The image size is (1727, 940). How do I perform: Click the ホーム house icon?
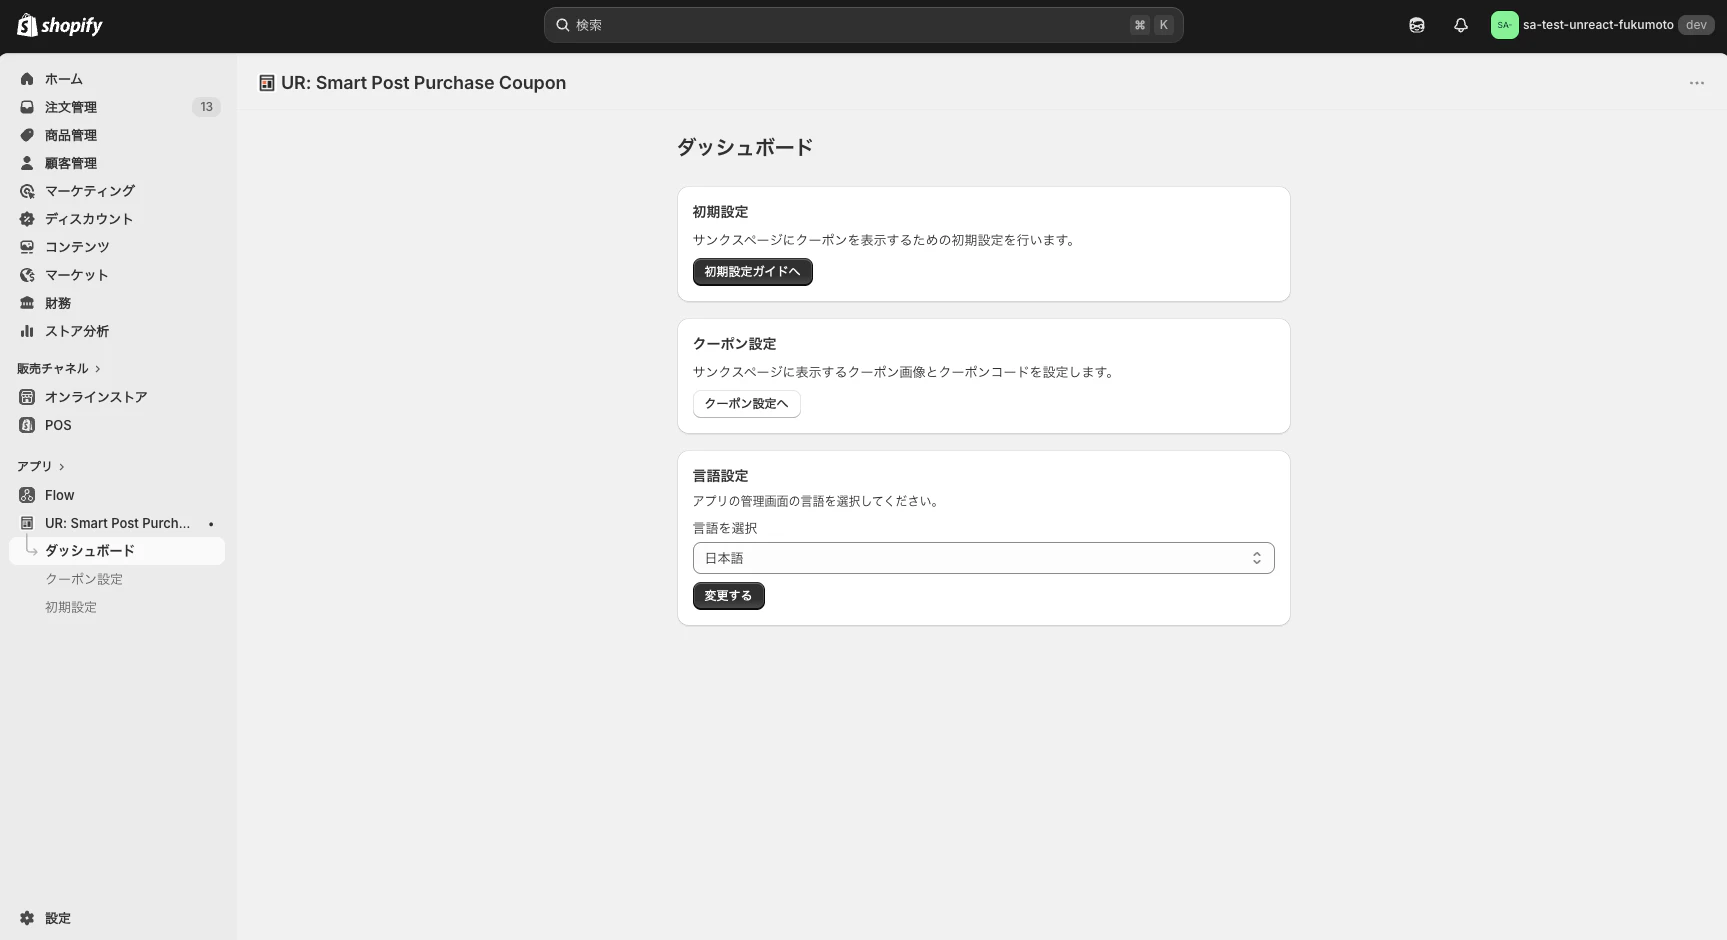[27, 79]
